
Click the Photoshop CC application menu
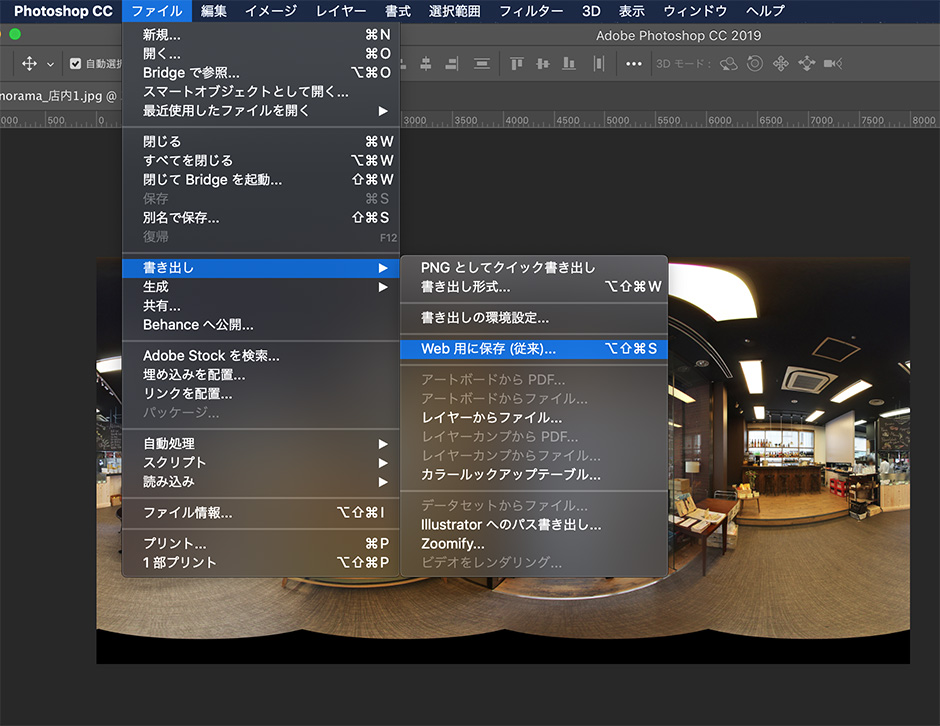coord(62,11)
